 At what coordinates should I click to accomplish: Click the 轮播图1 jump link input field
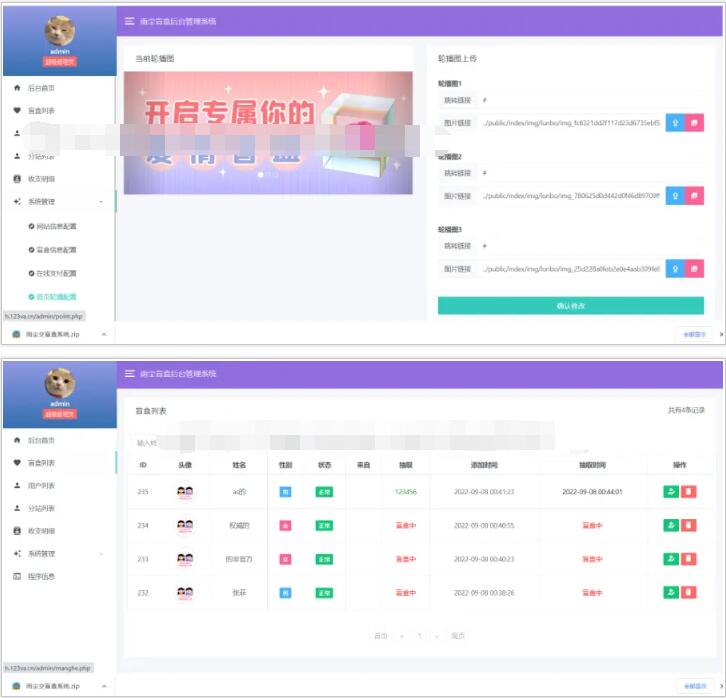point(592,100)
